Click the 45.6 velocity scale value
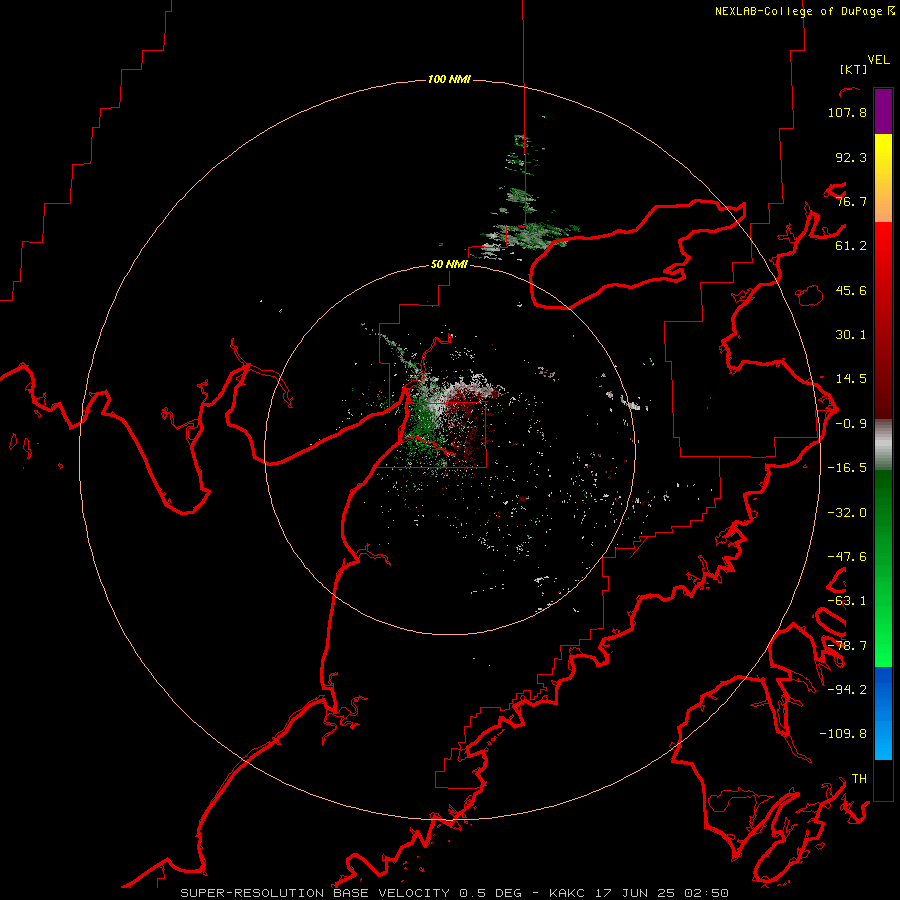This screenshot has height=900, width=900. tap(851, 290)
